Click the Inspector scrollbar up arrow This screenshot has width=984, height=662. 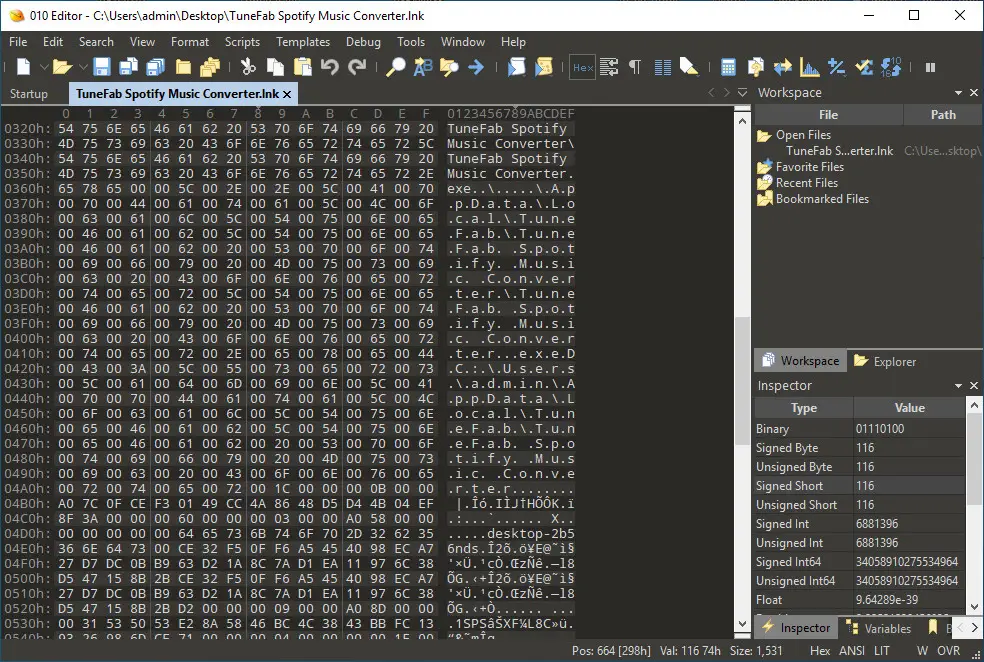click(974, 405)
